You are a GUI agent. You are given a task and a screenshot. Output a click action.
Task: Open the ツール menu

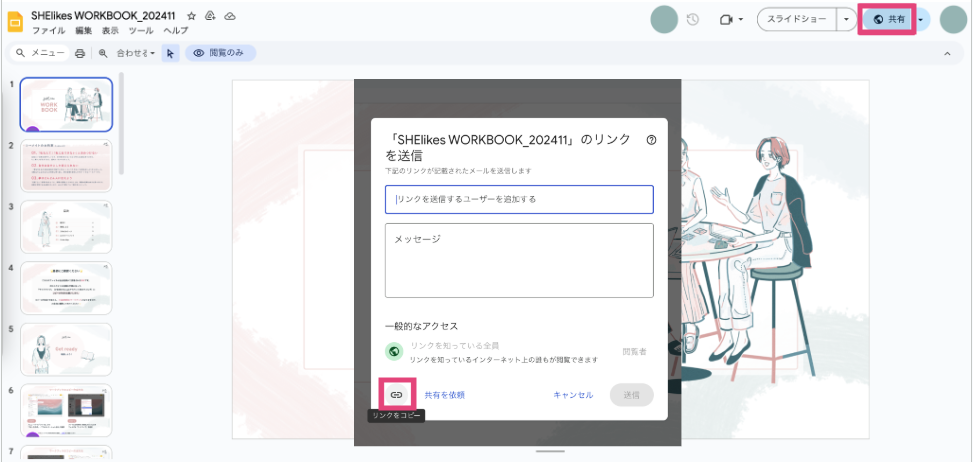click(141, 32)
